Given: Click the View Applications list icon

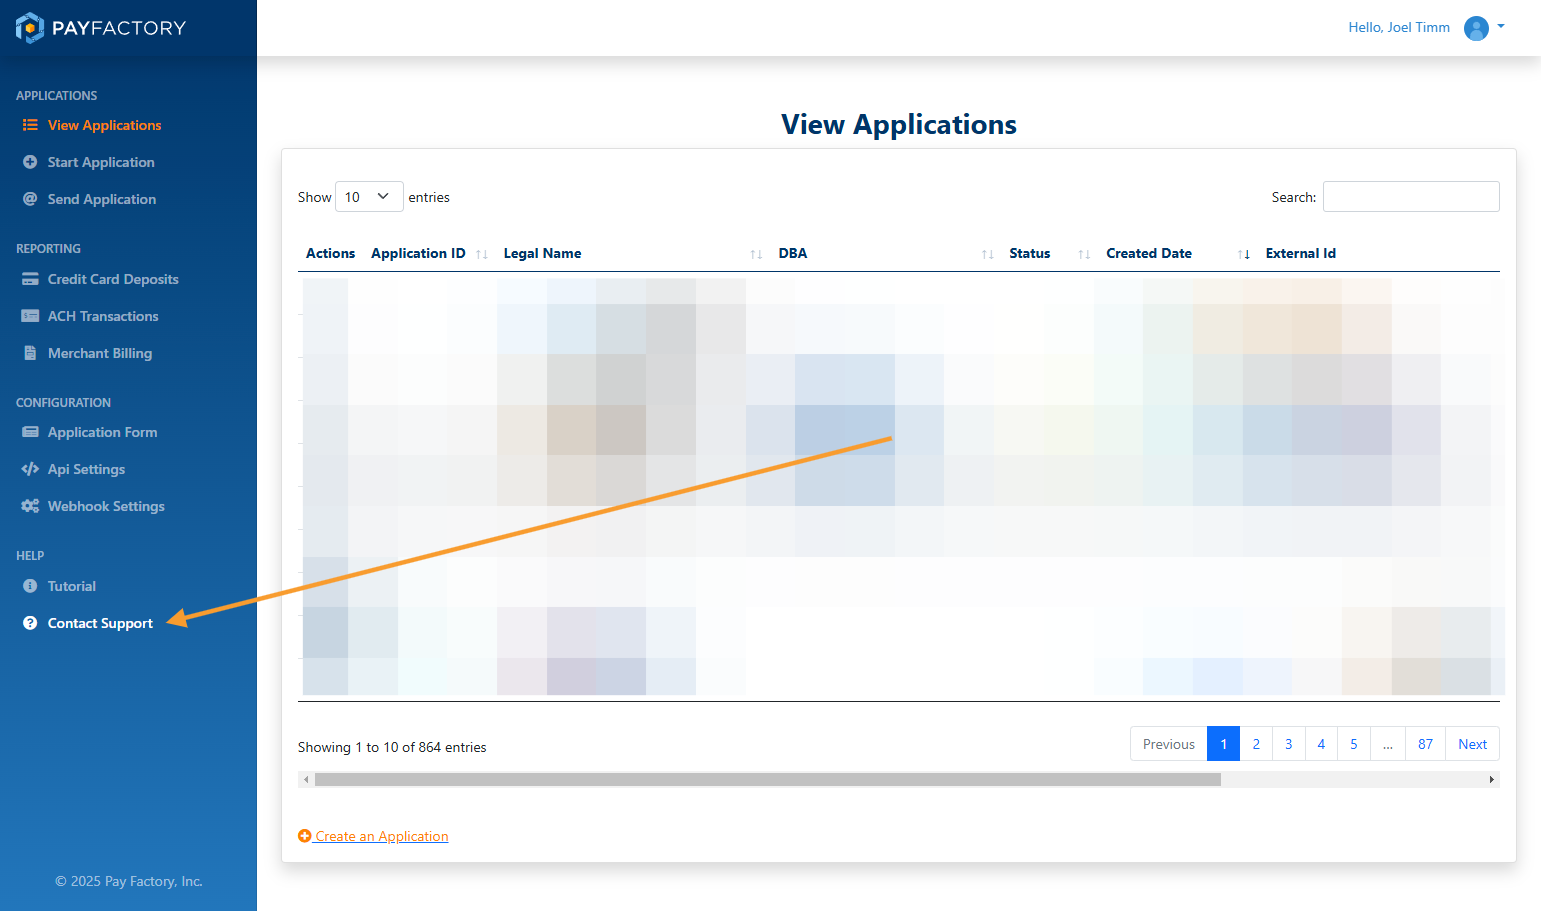Looking at the screenshot, I should (30, 125).
